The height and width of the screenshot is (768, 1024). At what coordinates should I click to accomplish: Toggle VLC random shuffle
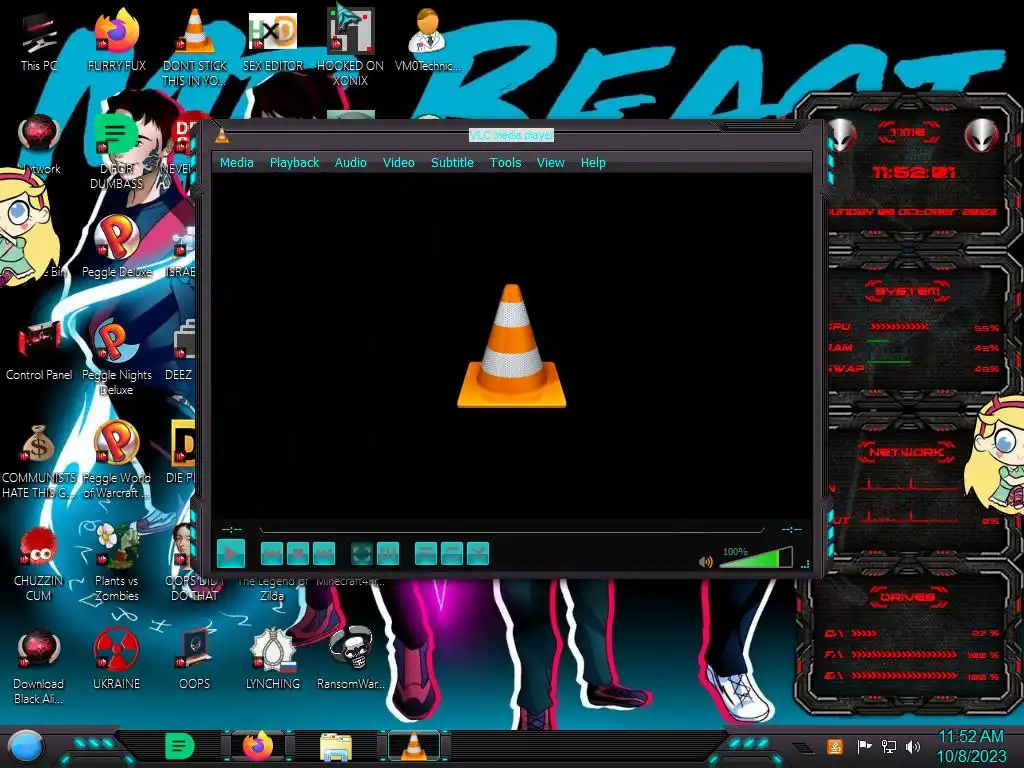tap(478, 554)
